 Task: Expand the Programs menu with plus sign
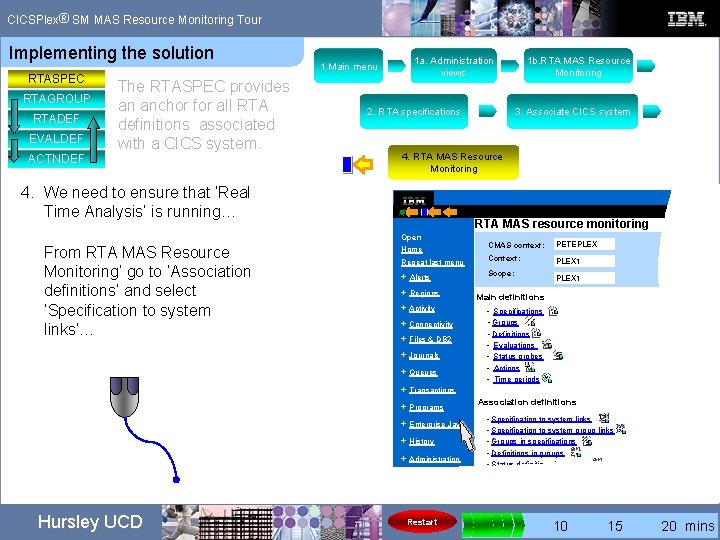pos(403,407)
